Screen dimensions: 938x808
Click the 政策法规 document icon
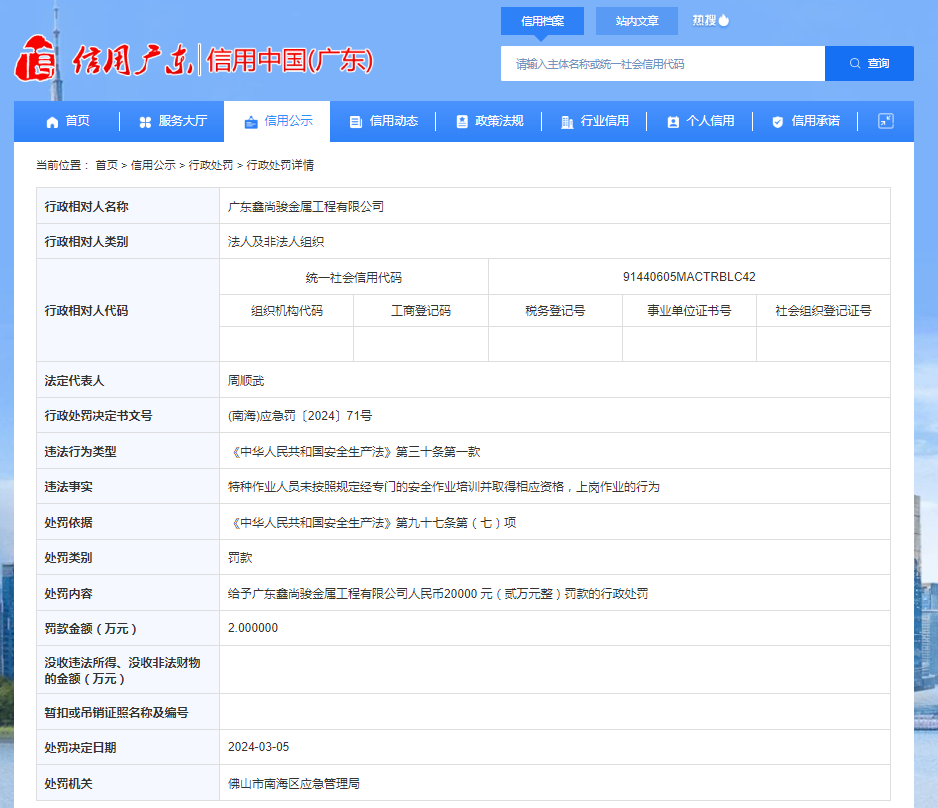point(462,122)
